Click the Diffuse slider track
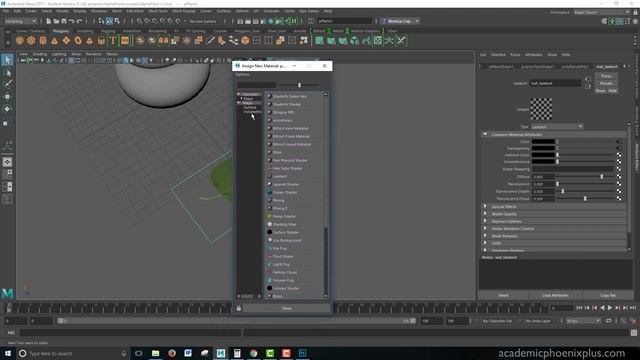This screenshot has height=360, width=640. (x=586, y=177)
